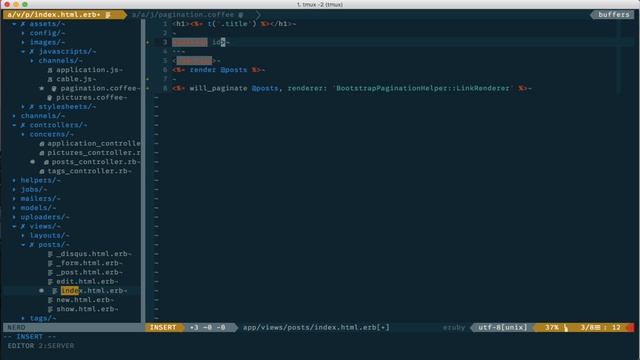Image resolution: width=640 pixels, height=360 pixels.
Task: Click the file icon beside _disqus.html.erb
Action: click(x=50, y=254)
